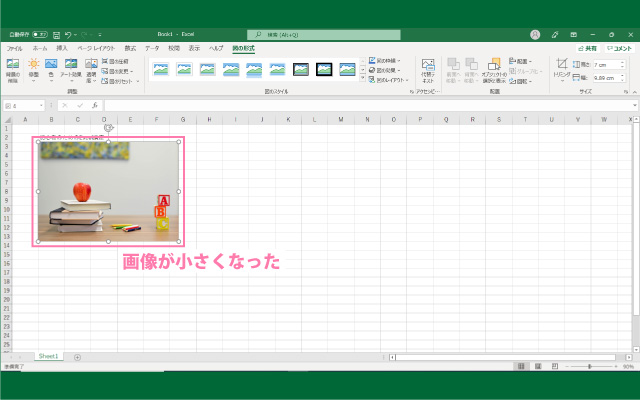Open the Name Box dropdown arrow
This screenshot has height=400, width=640.
41,106
